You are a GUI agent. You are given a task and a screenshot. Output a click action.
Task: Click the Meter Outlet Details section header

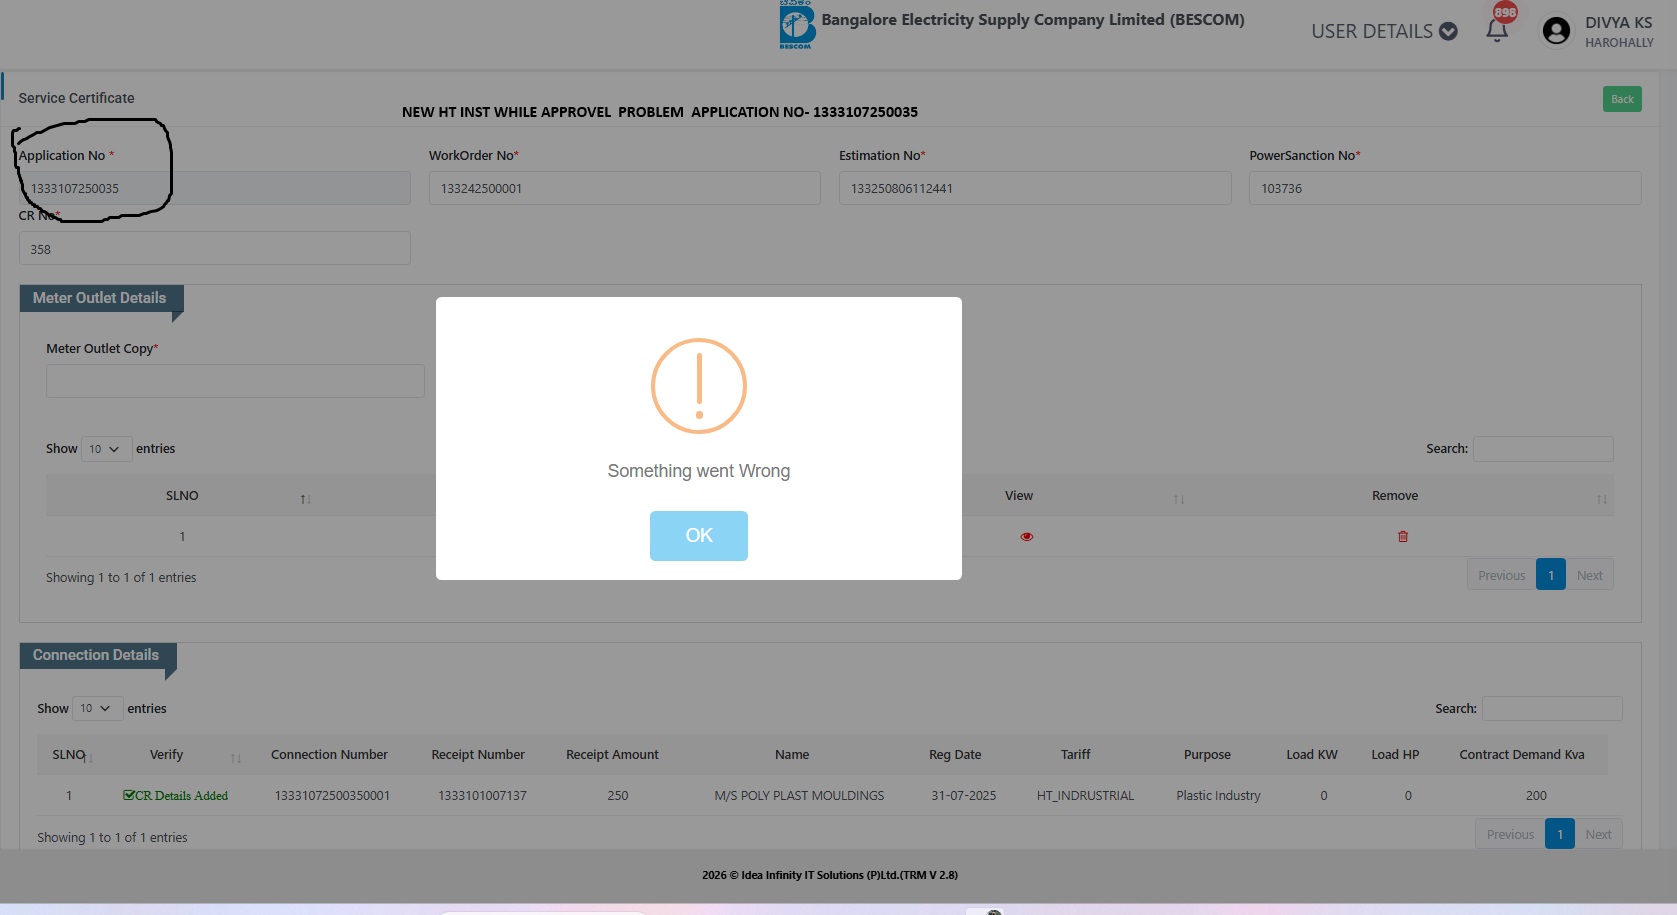click(100, 298)
